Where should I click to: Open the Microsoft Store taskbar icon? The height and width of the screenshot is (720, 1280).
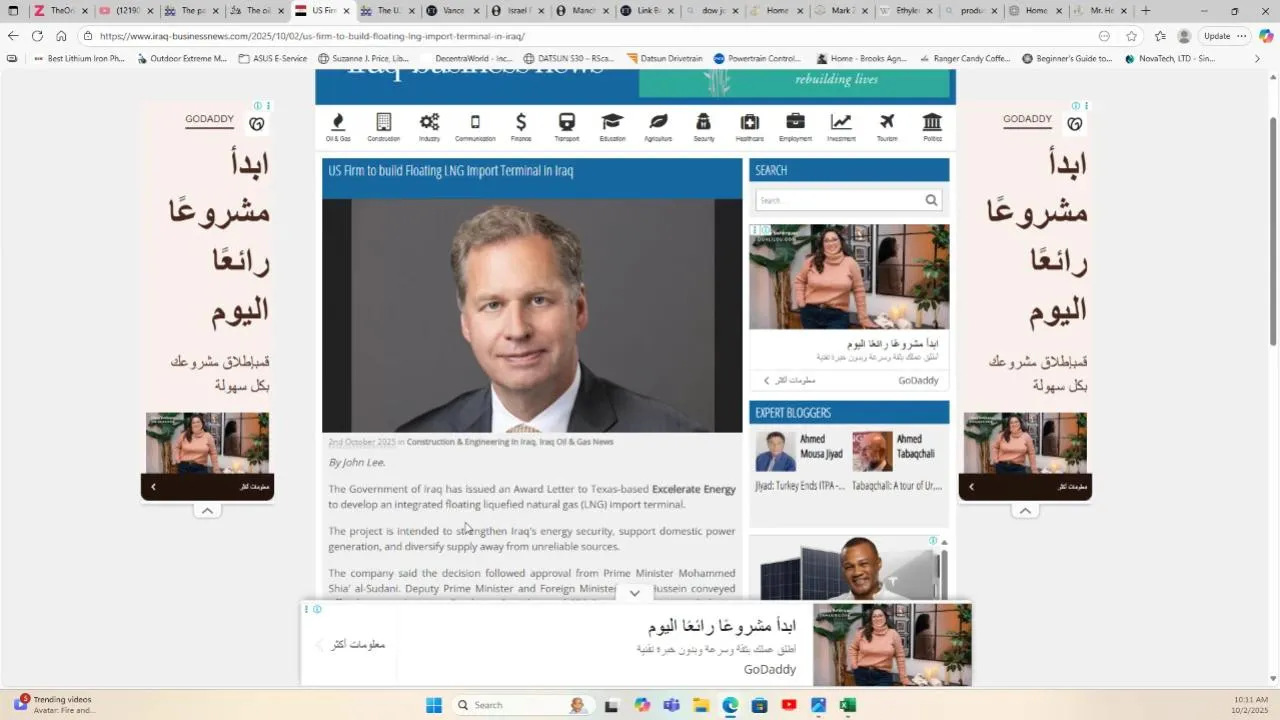[x=759, y=705]
